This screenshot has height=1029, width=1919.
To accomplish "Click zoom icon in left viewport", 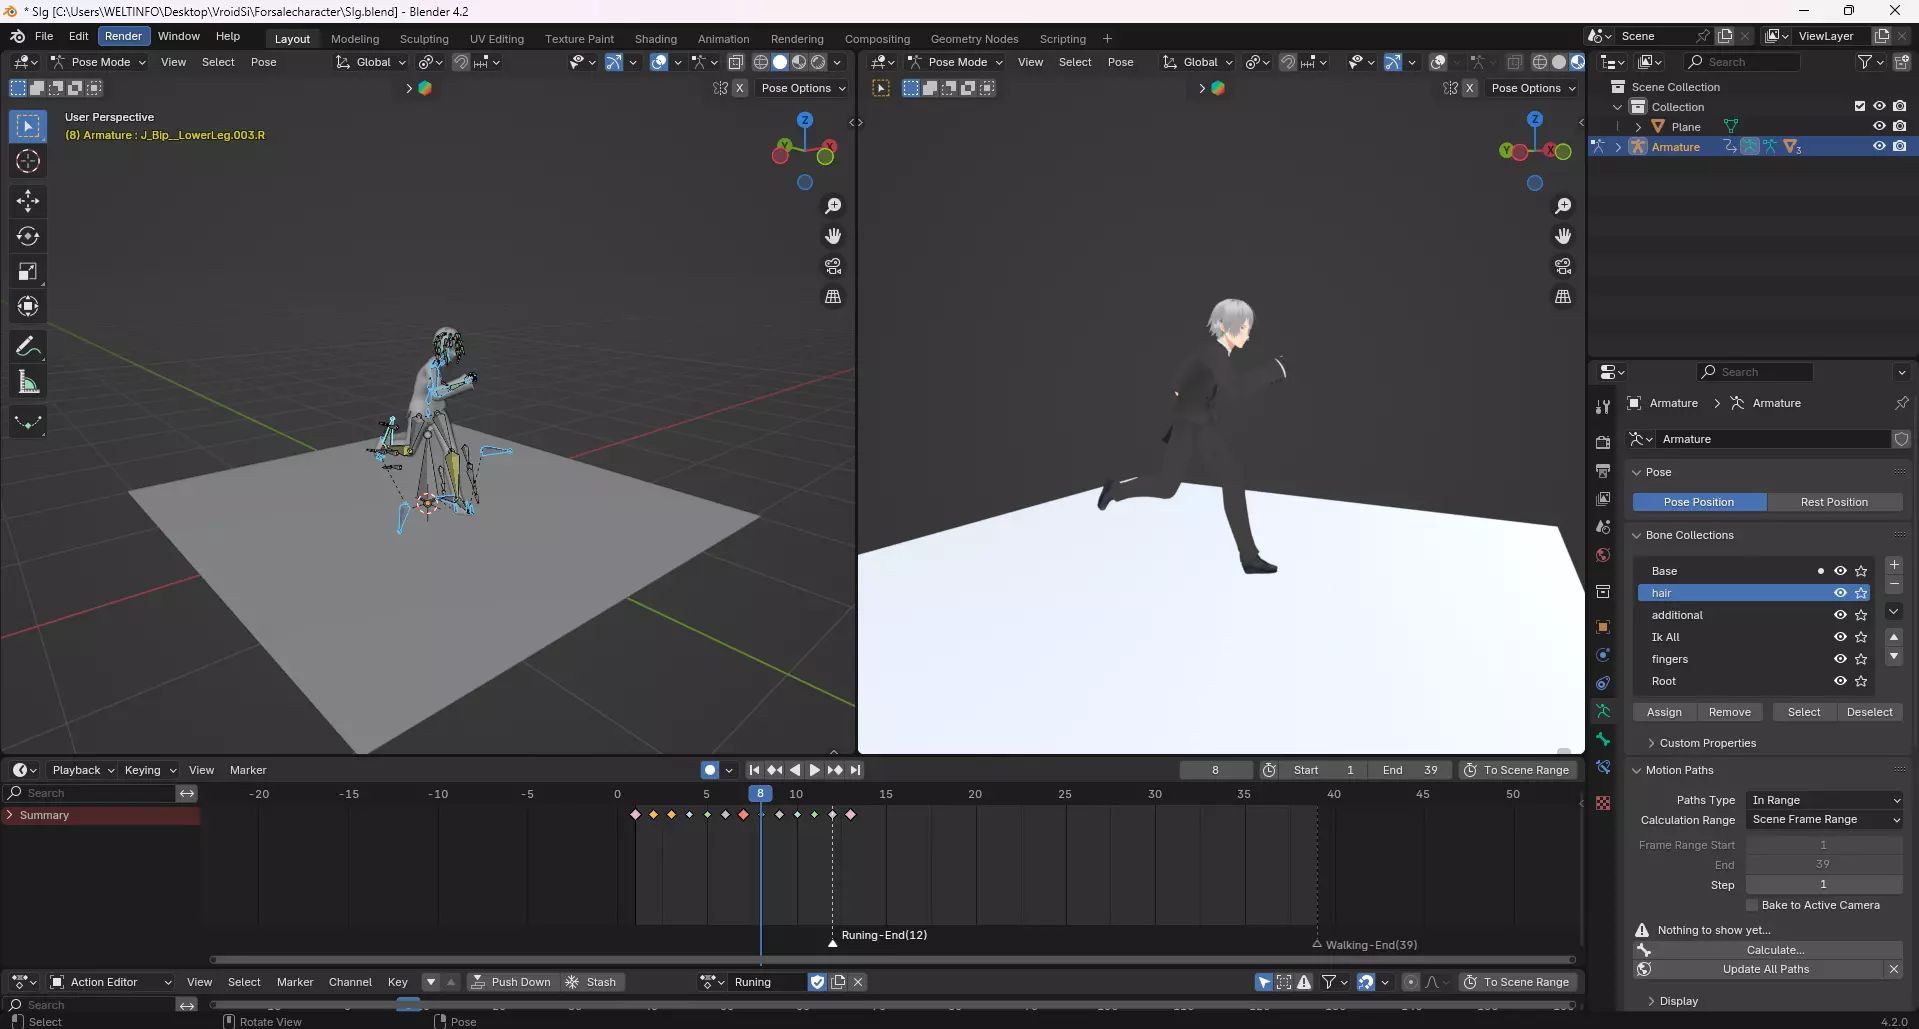I will coord(833,206).
